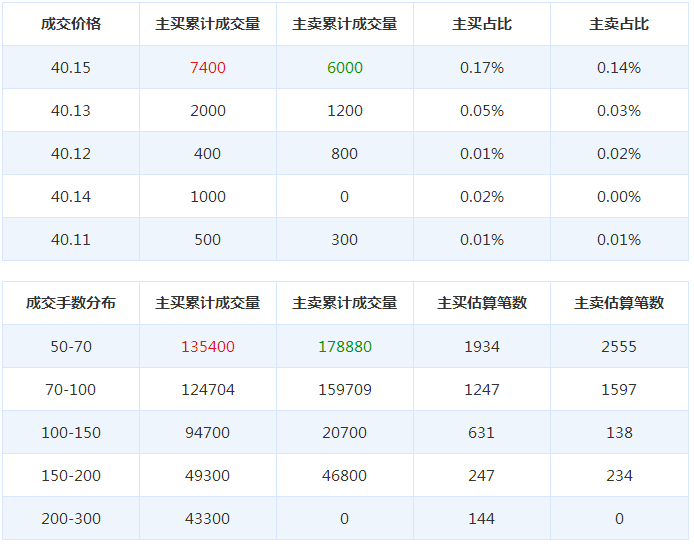Click the top table's 主卖累计成交量 header

345,24
